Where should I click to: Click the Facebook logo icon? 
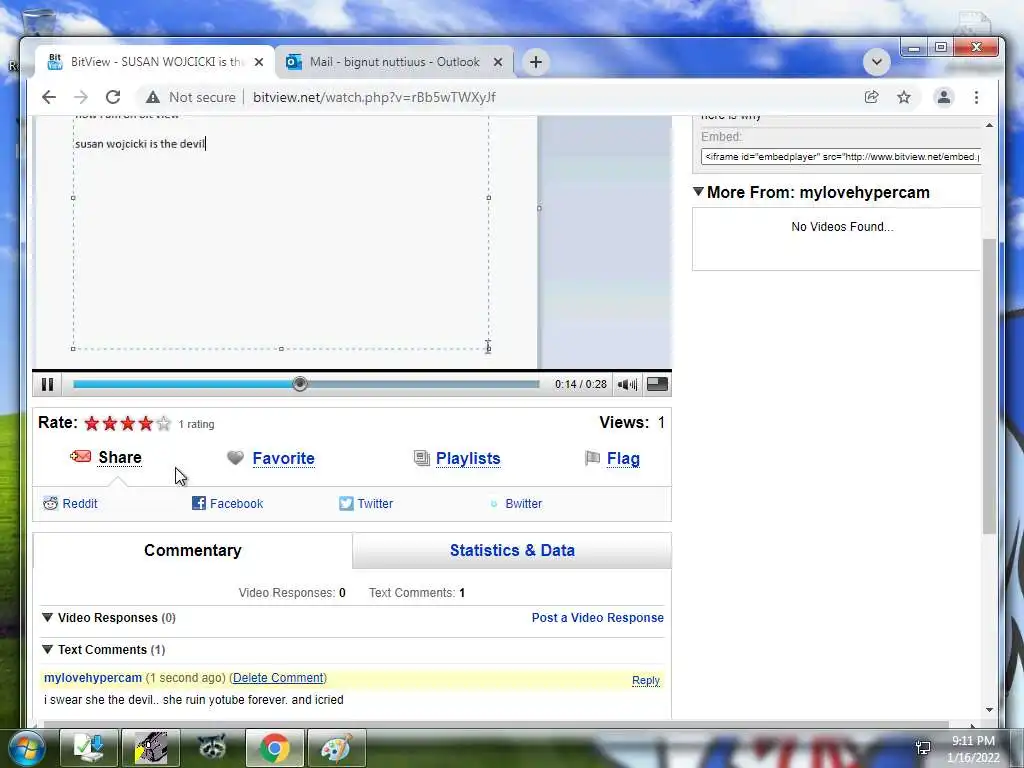(199, 503)
